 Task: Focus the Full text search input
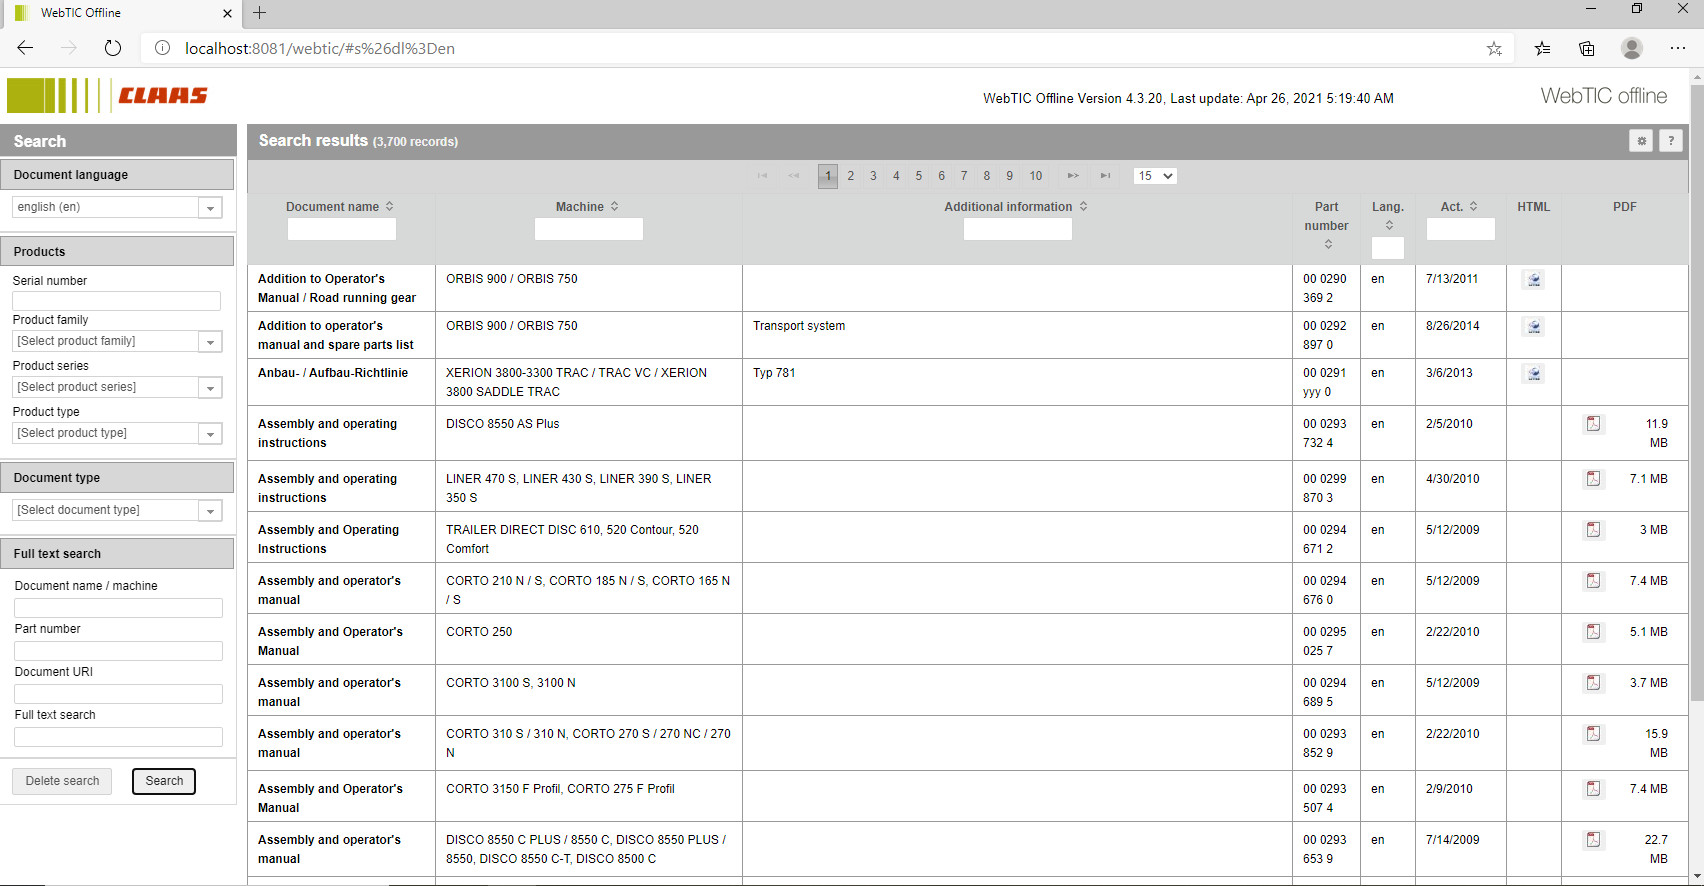(x=118, y=737)
